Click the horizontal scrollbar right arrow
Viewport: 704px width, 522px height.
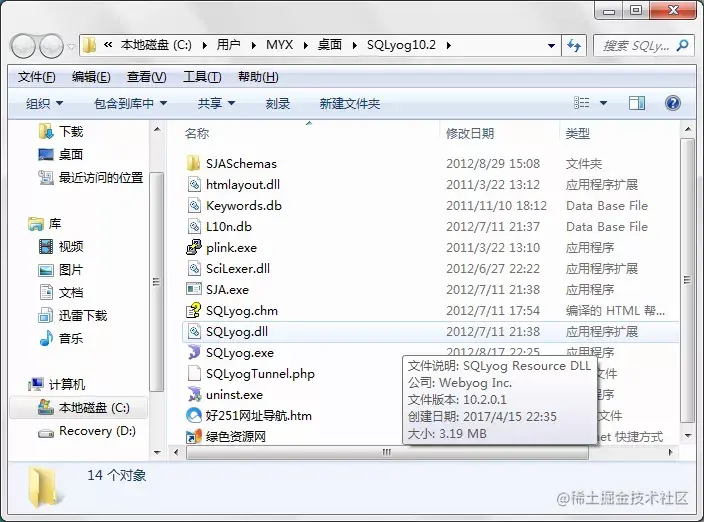click(x=670, y=452)
